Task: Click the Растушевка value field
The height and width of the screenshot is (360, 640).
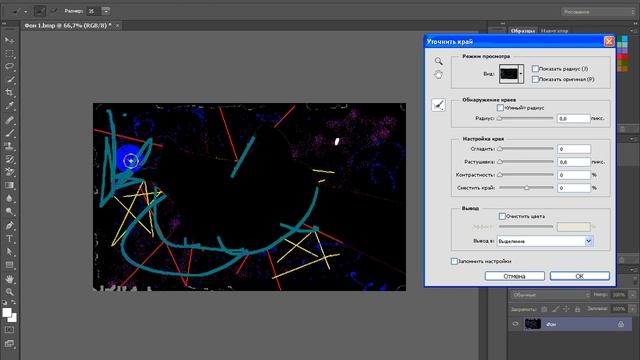Action: 573,162
